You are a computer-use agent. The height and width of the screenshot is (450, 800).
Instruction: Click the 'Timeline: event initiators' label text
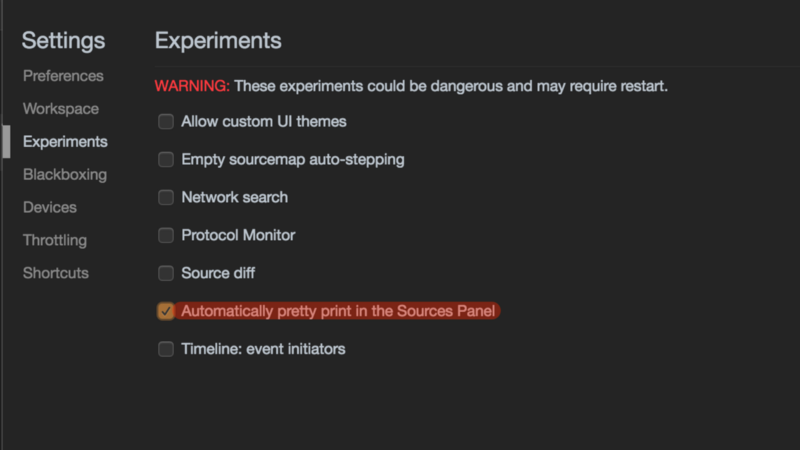(x=263, y=349)
